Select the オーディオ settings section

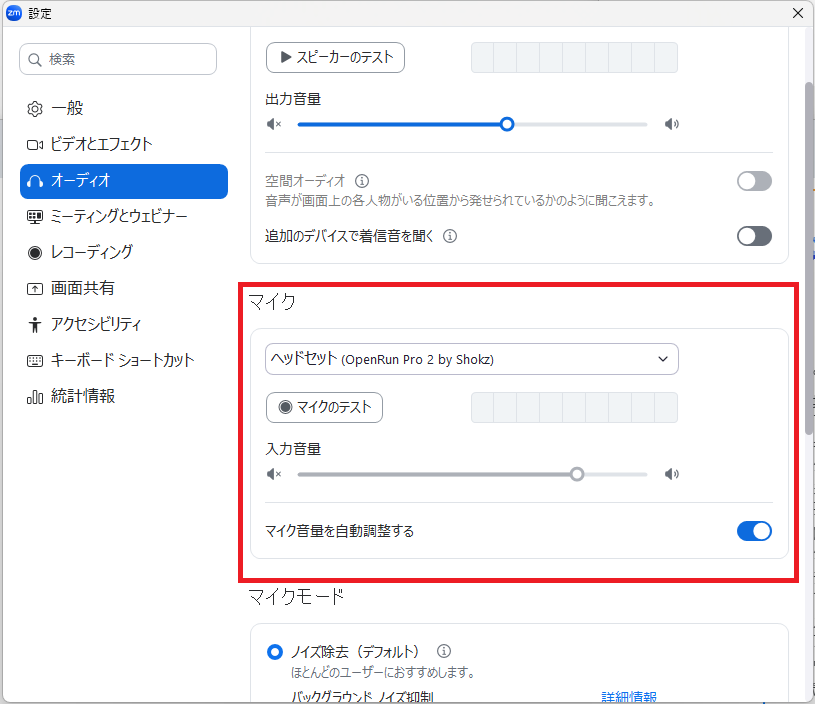124,181
